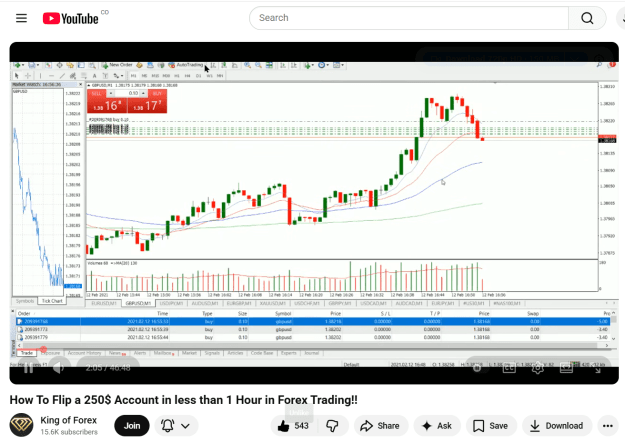Select the crosshair tool in MetaTrader
625x443 pixels.
pyautogui.click(x=28, y=75)
